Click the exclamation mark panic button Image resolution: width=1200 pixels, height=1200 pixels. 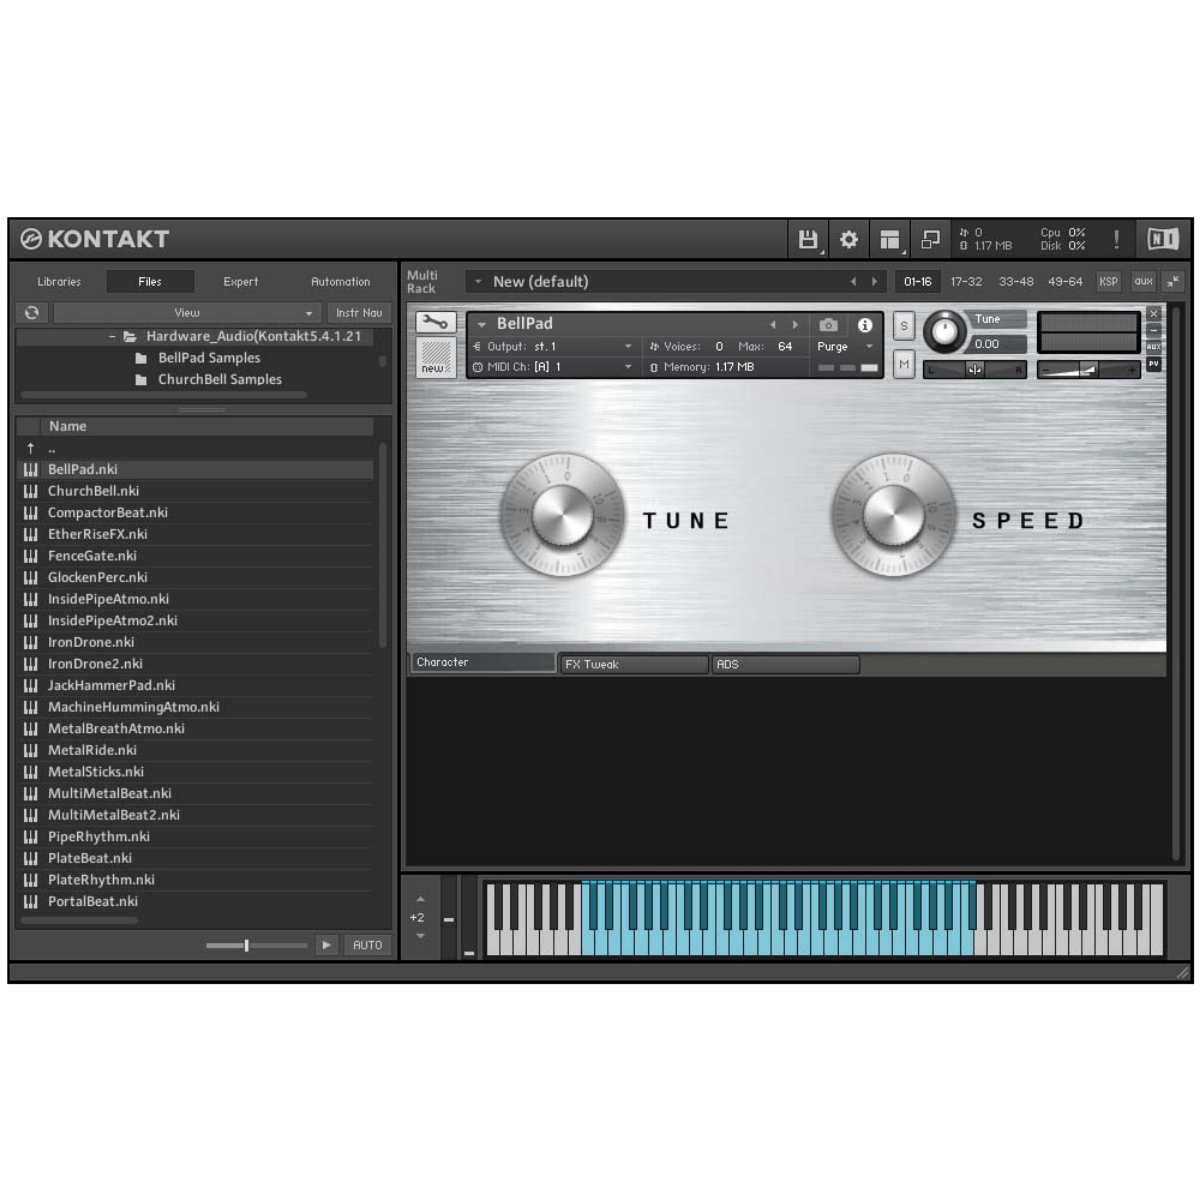click(1116, 239)
